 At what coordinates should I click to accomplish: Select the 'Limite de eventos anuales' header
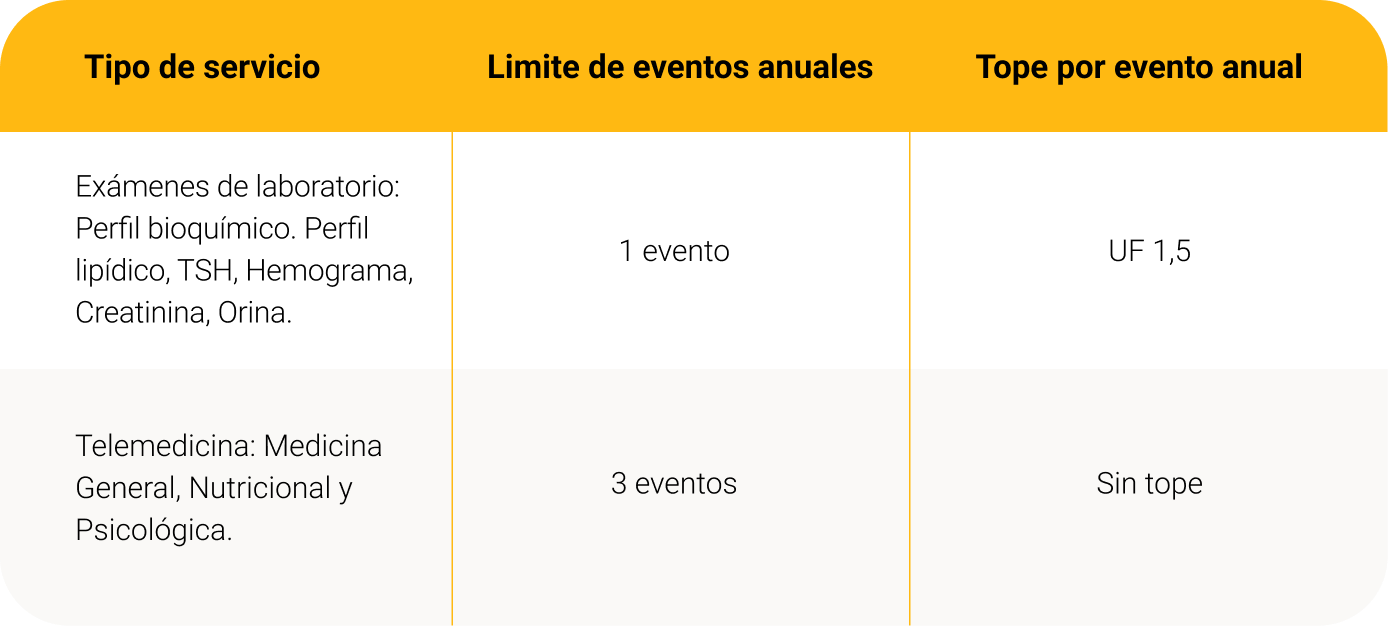[x=680, y=67]
